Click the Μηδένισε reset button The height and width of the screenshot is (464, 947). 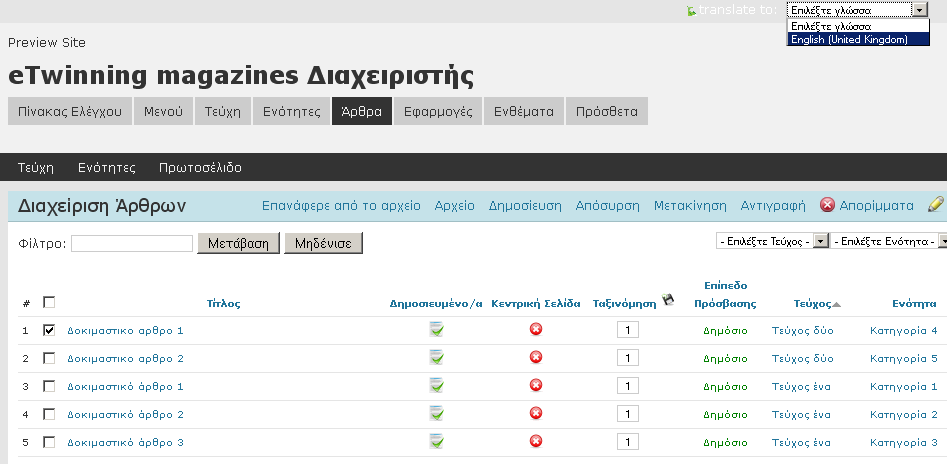(x=324, y=243)
